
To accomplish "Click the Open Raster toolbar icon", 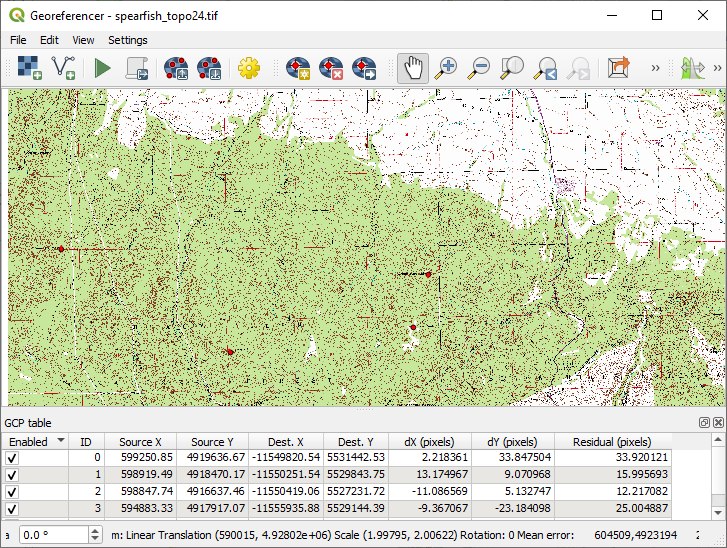I will pos(29,68).
